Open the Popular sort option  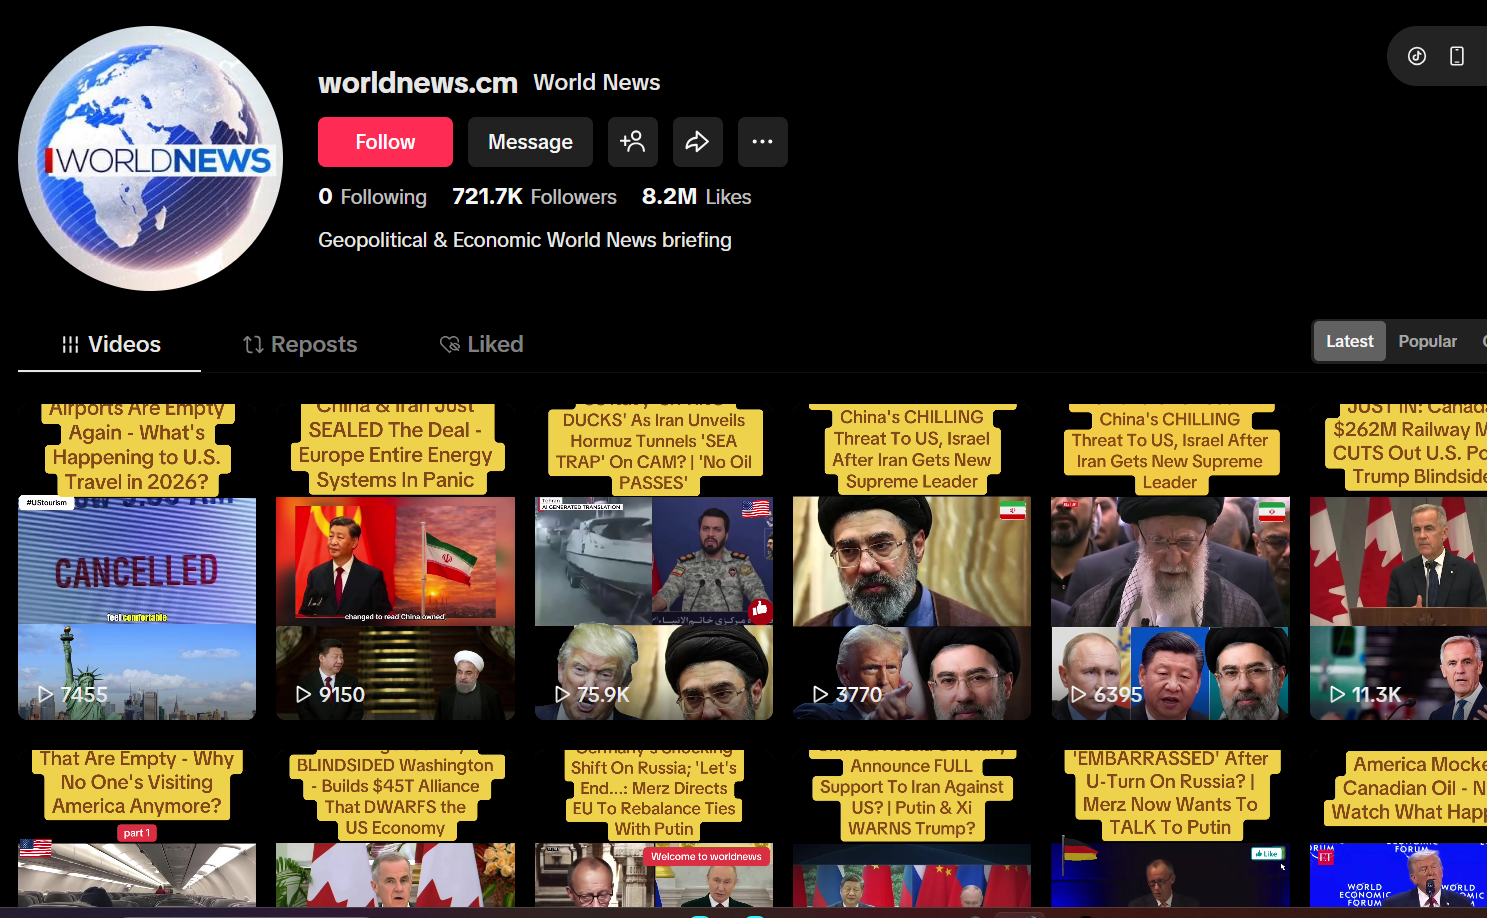click(x=1427, y=340)
